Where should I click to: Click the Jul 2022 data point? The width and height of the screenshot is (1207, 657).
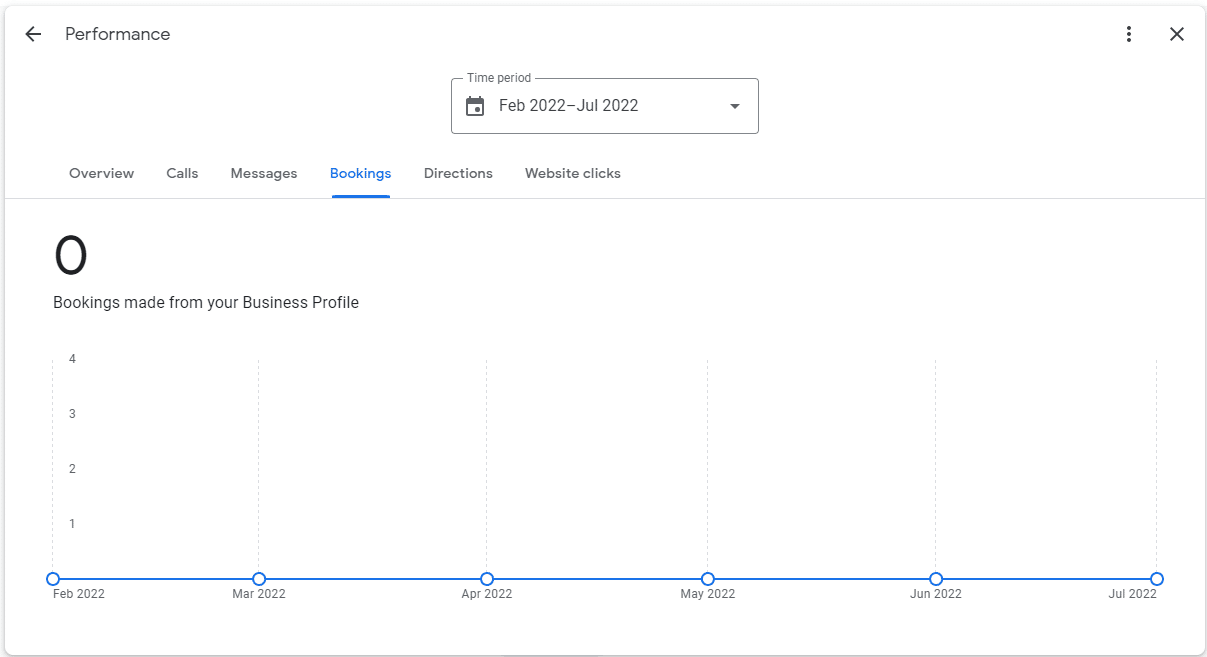tap(1157, 579)
